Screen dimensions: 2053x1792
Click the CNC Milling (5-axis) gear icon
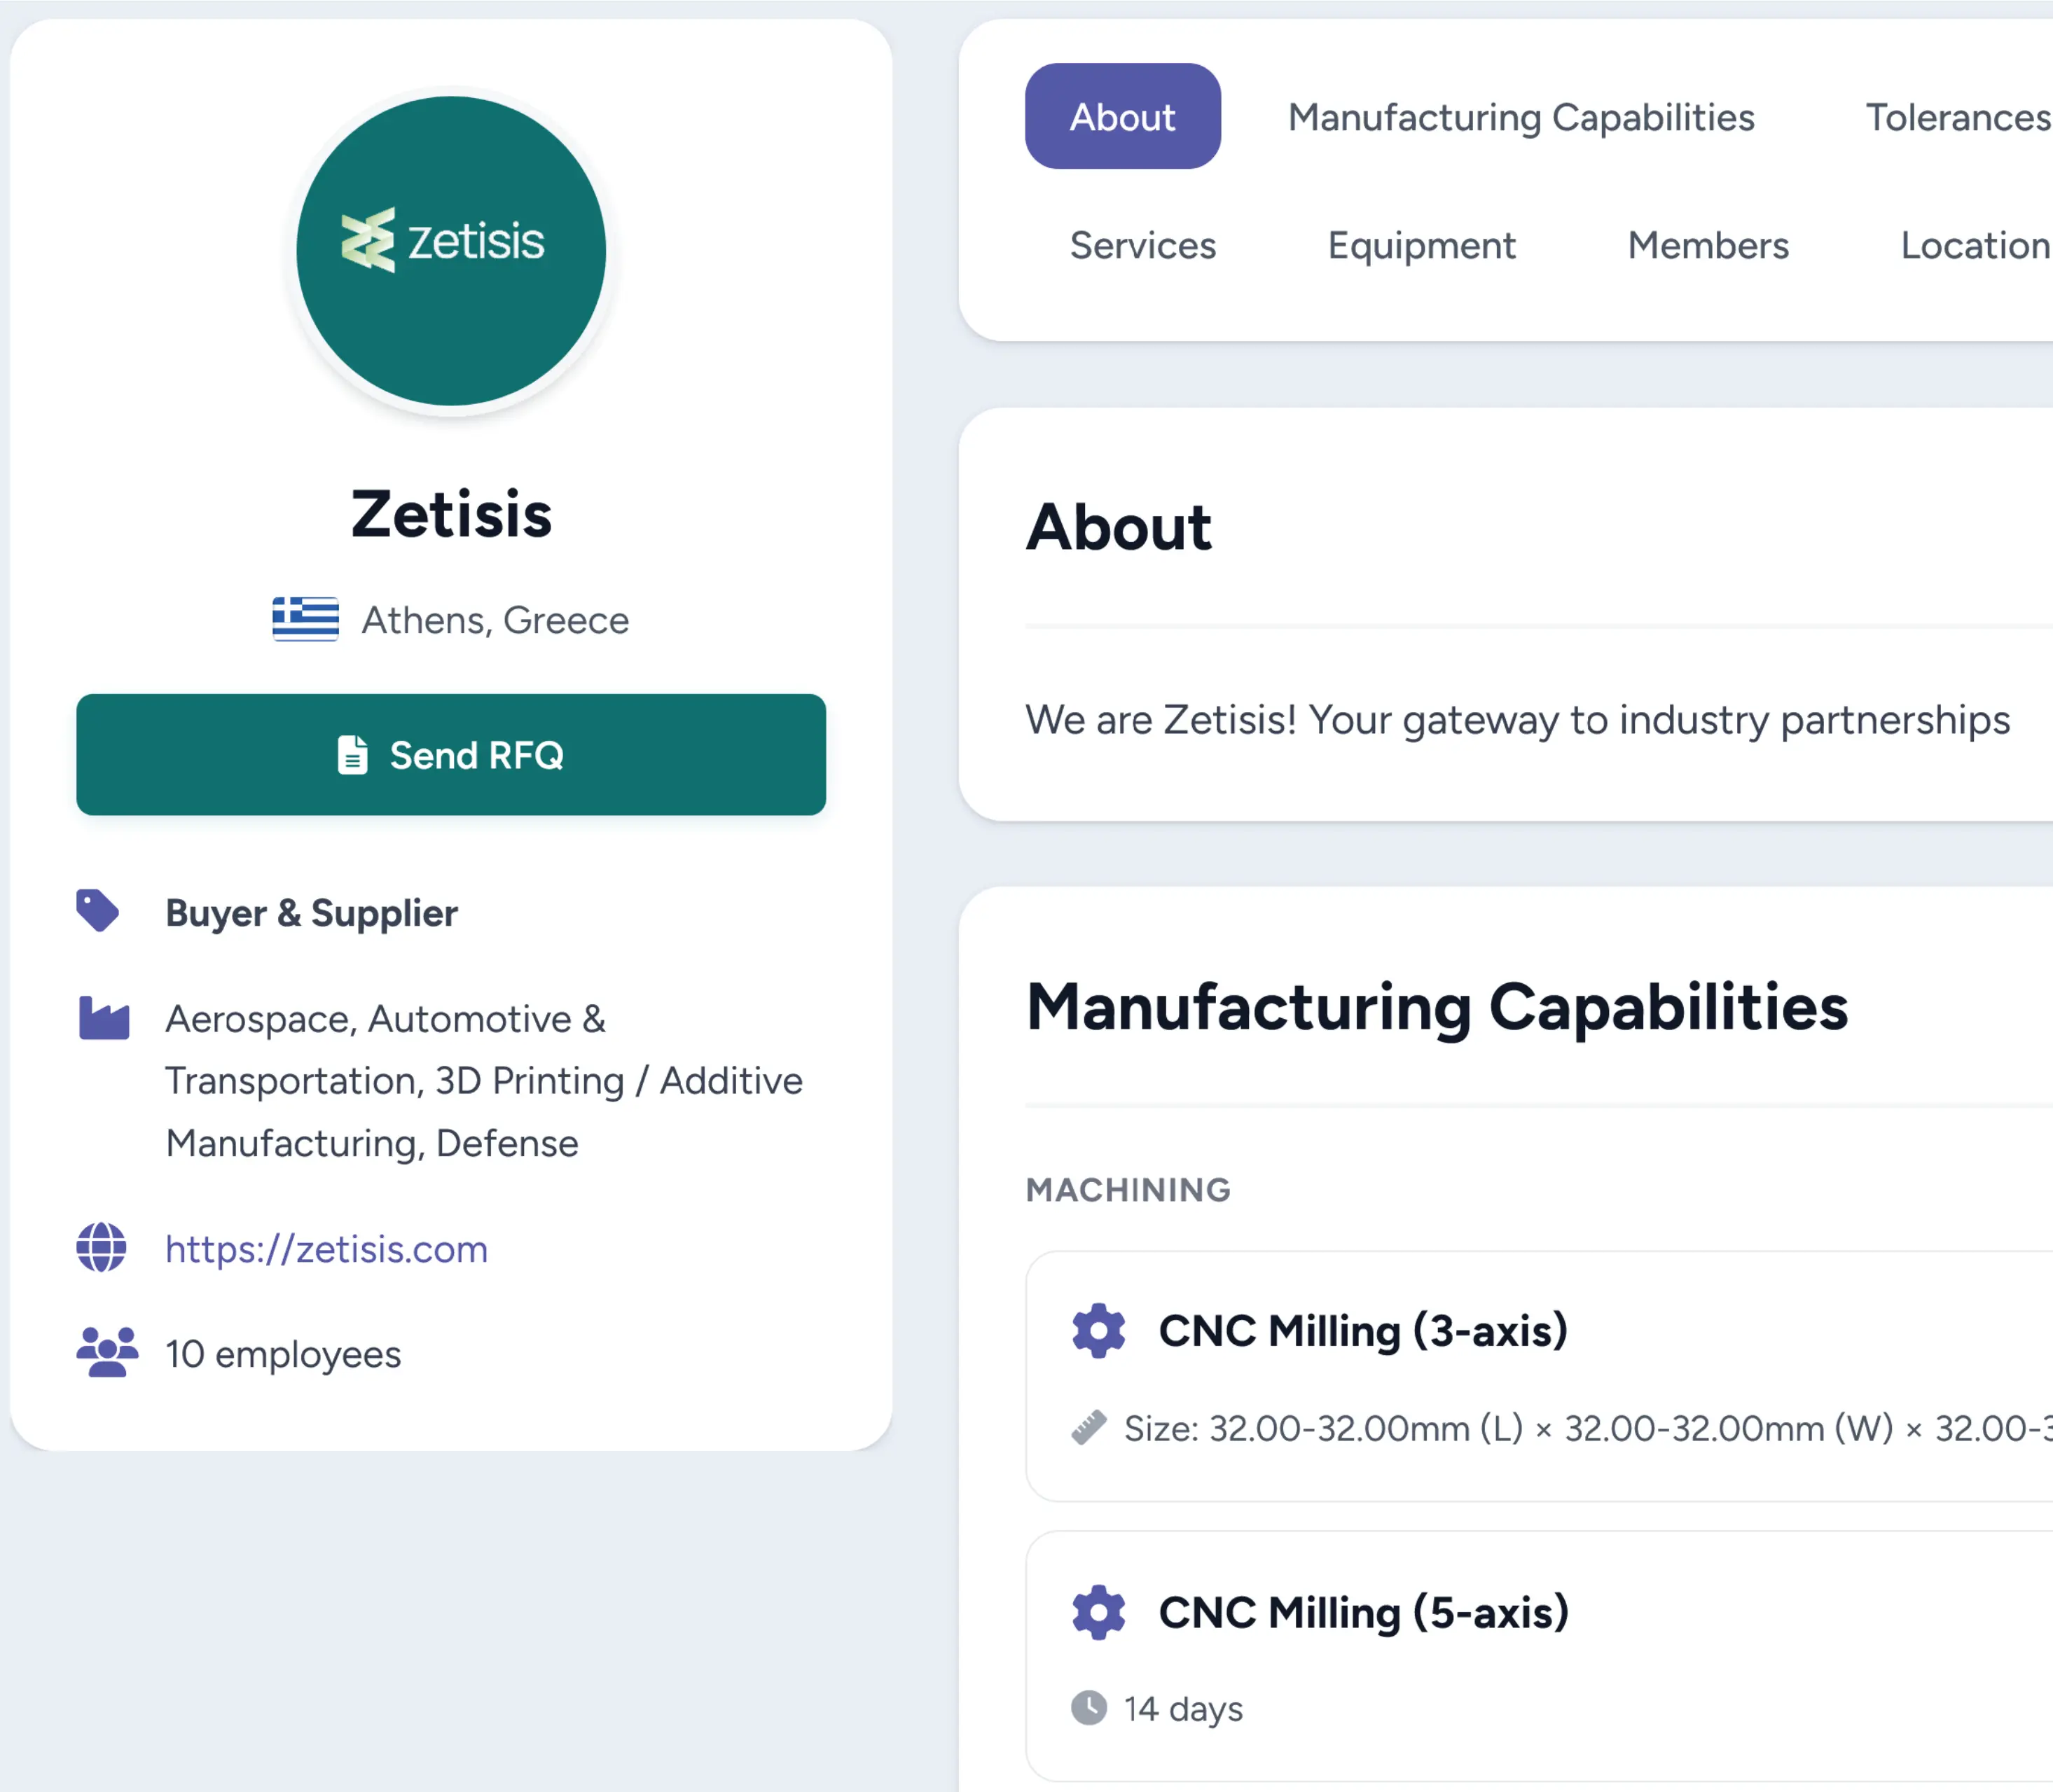click(1098, 1612)
